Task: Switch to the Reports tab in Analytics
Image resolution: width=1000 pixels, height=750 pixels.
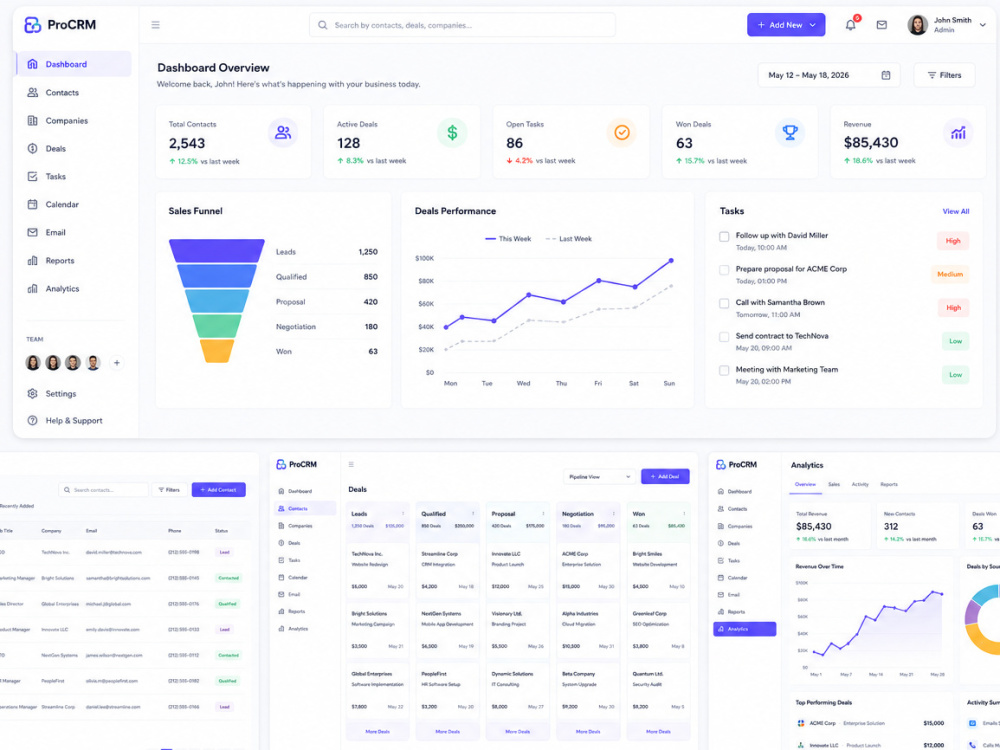Action: (x=888, y=485)
